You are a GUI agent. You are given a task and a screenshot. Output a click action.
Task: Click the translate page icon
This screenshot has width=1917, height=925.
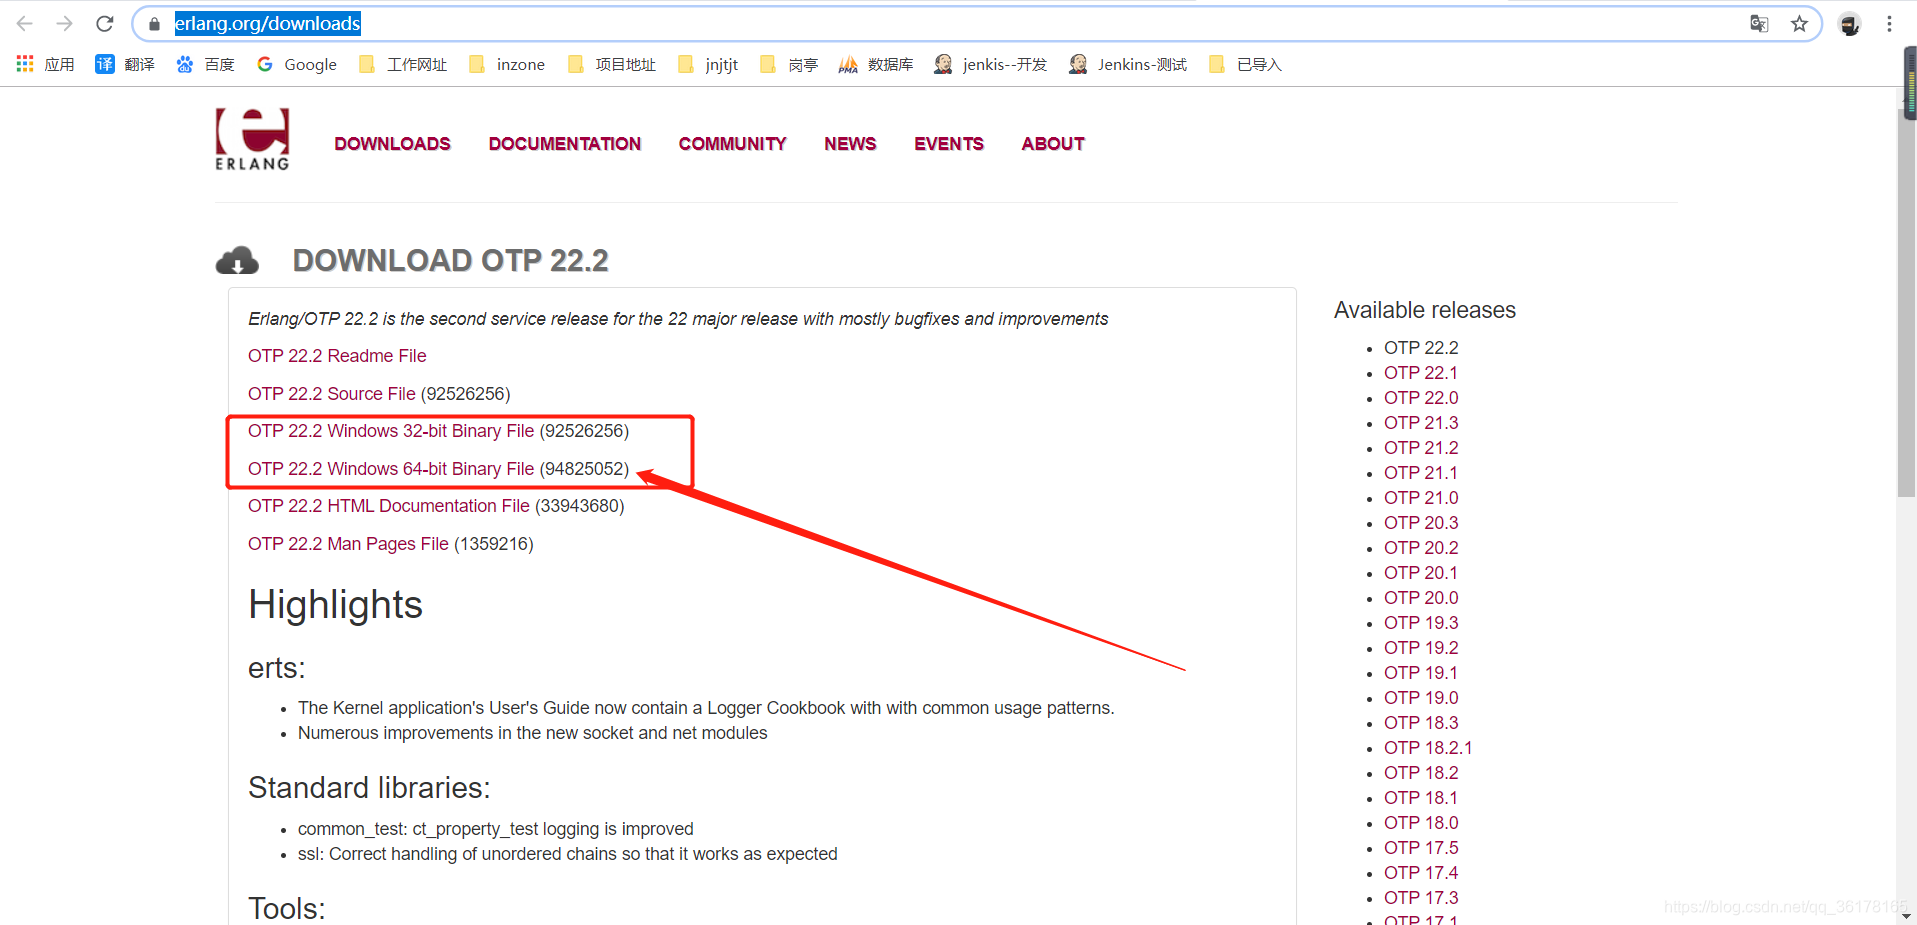(1759, 24)
